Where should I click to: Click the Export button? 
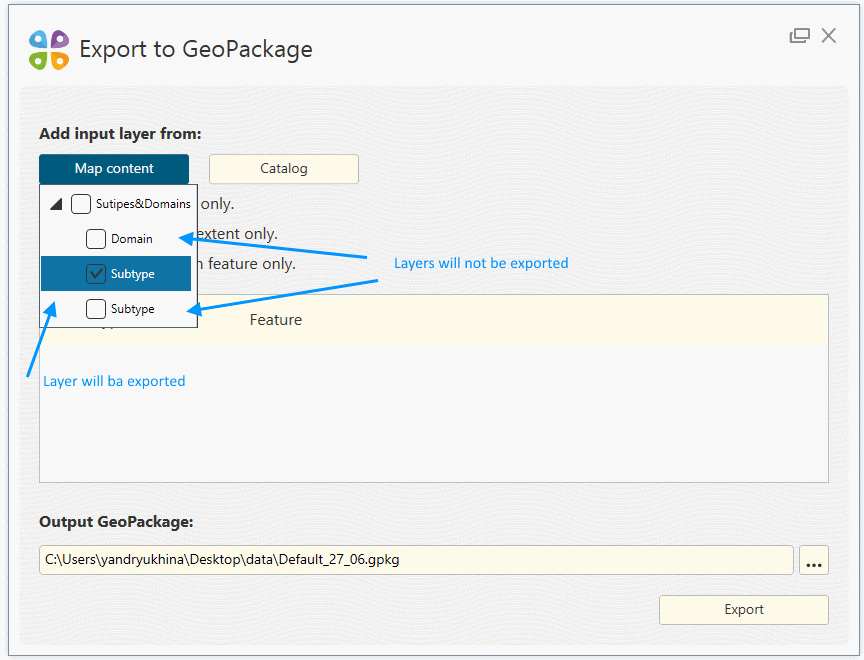tap(743, 609)
